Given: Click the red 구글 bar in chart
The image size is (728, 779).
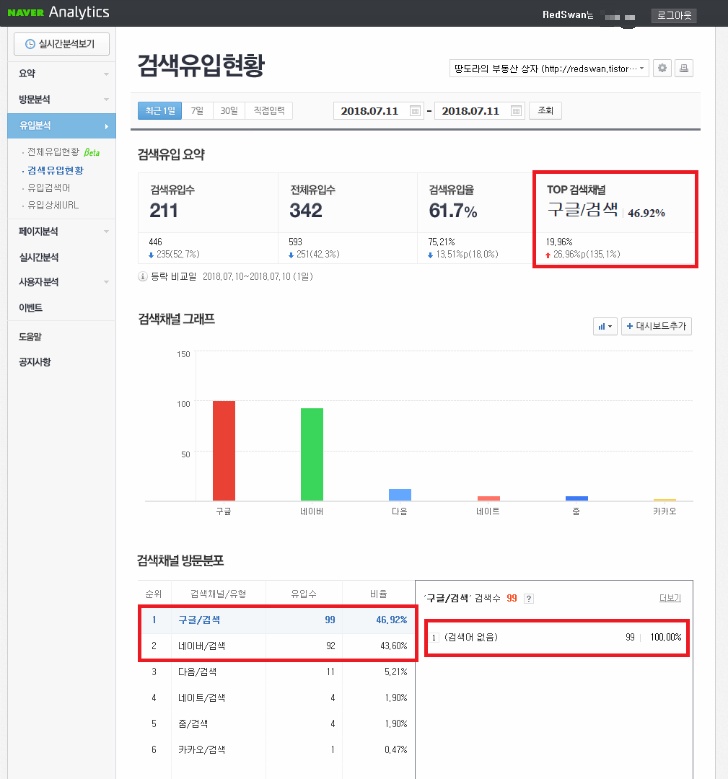Looking at the screenshot, I should click(224, 451).
